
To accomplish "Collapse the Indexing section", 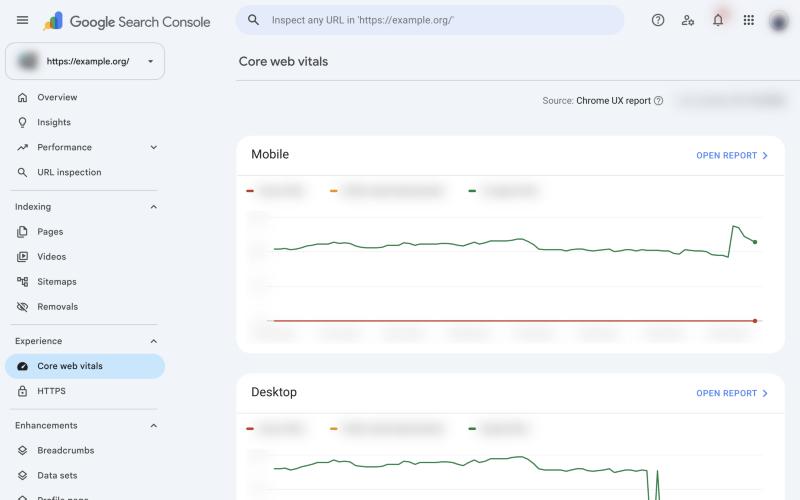I will pos(154,207).
